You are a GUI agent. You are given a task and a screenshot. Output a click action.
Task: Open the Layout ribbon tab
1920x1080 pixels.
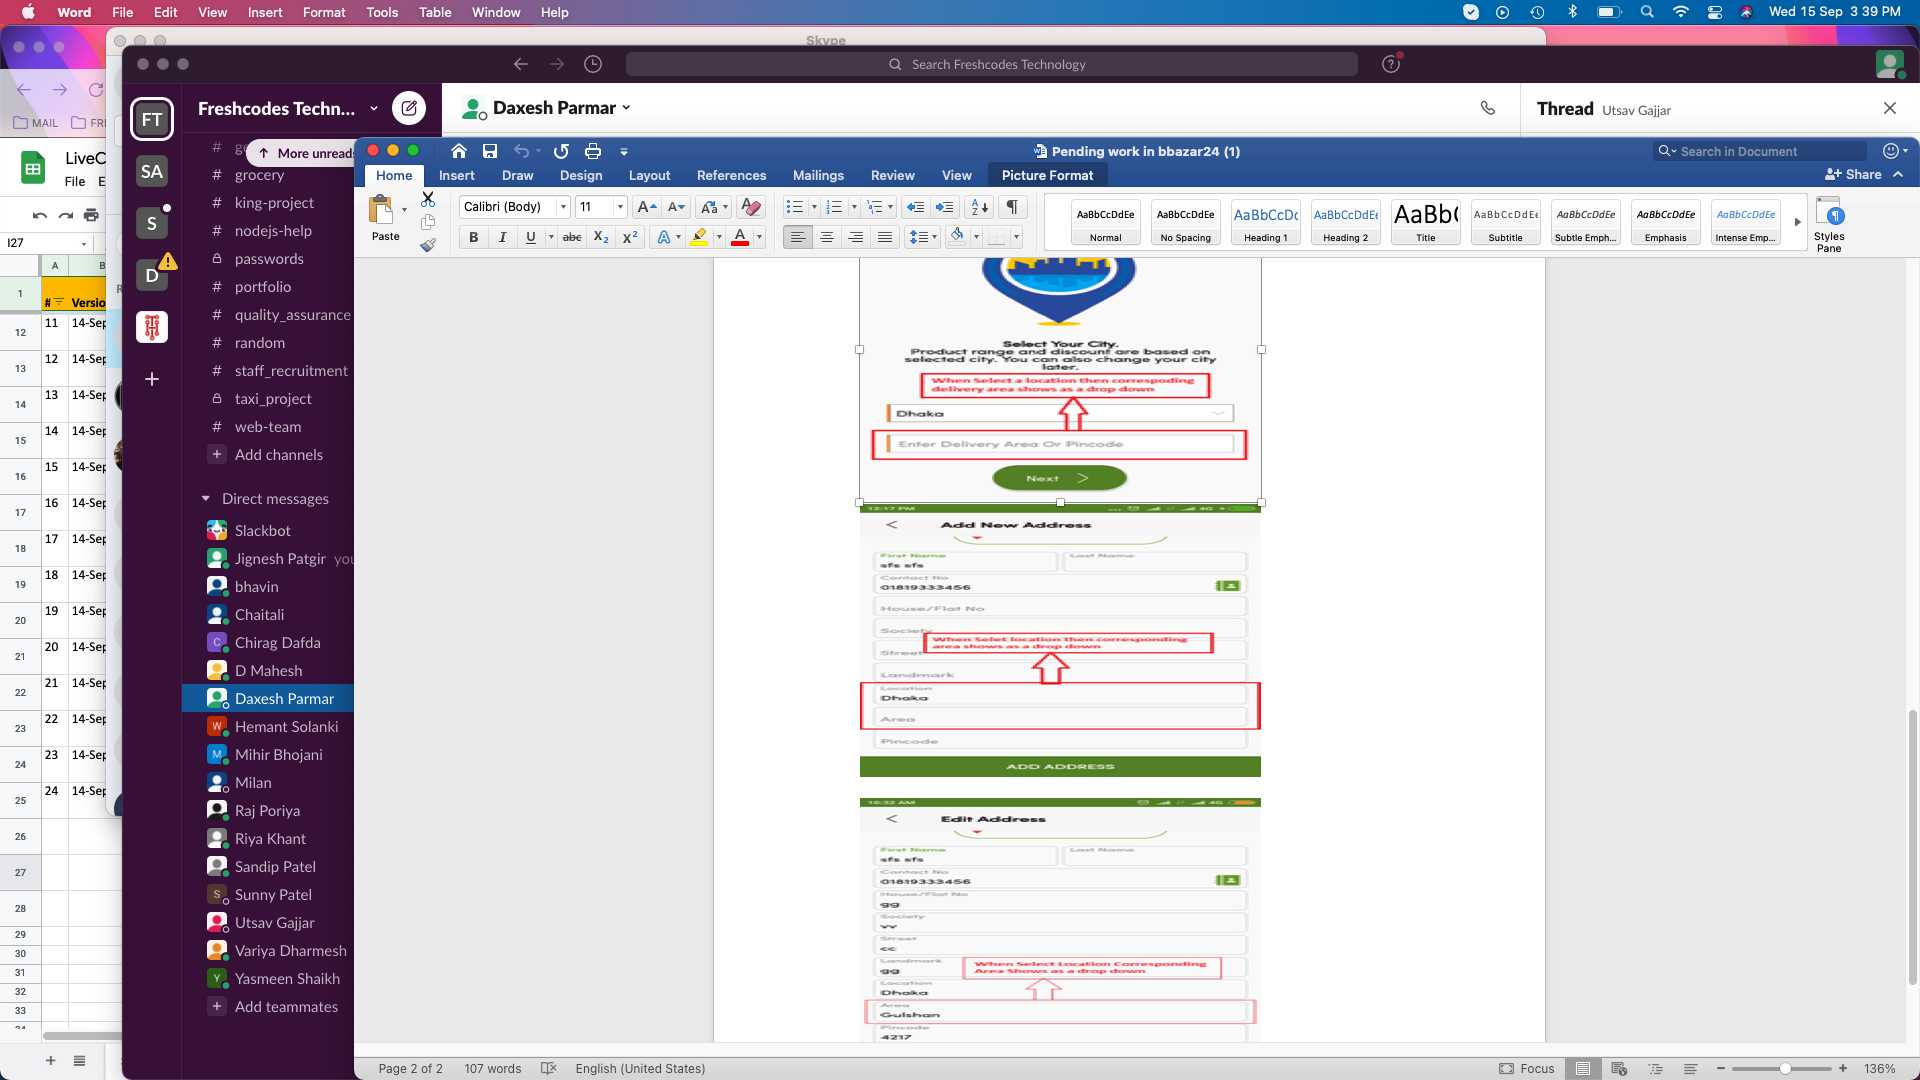[x=649, y=175]
